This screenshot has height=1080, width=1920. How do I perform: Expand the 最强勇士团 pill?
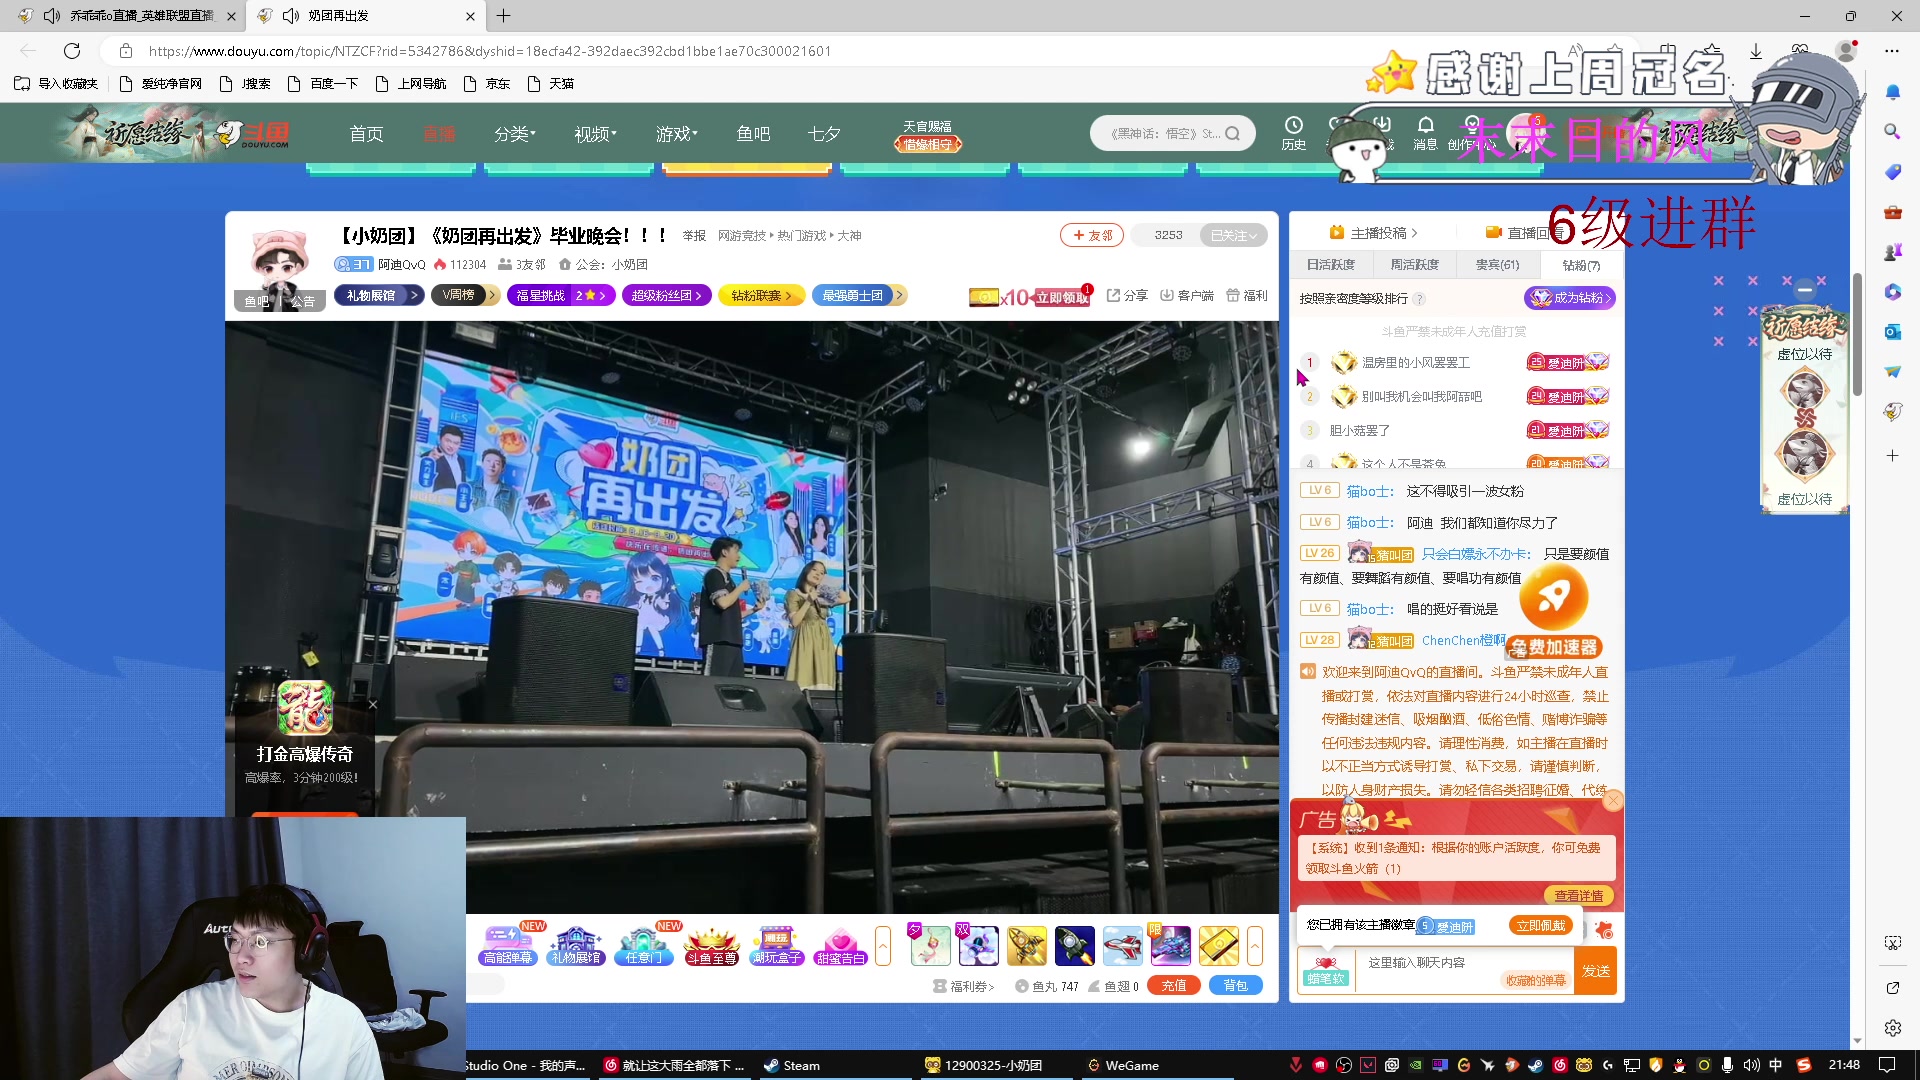[x=859, y=295]
